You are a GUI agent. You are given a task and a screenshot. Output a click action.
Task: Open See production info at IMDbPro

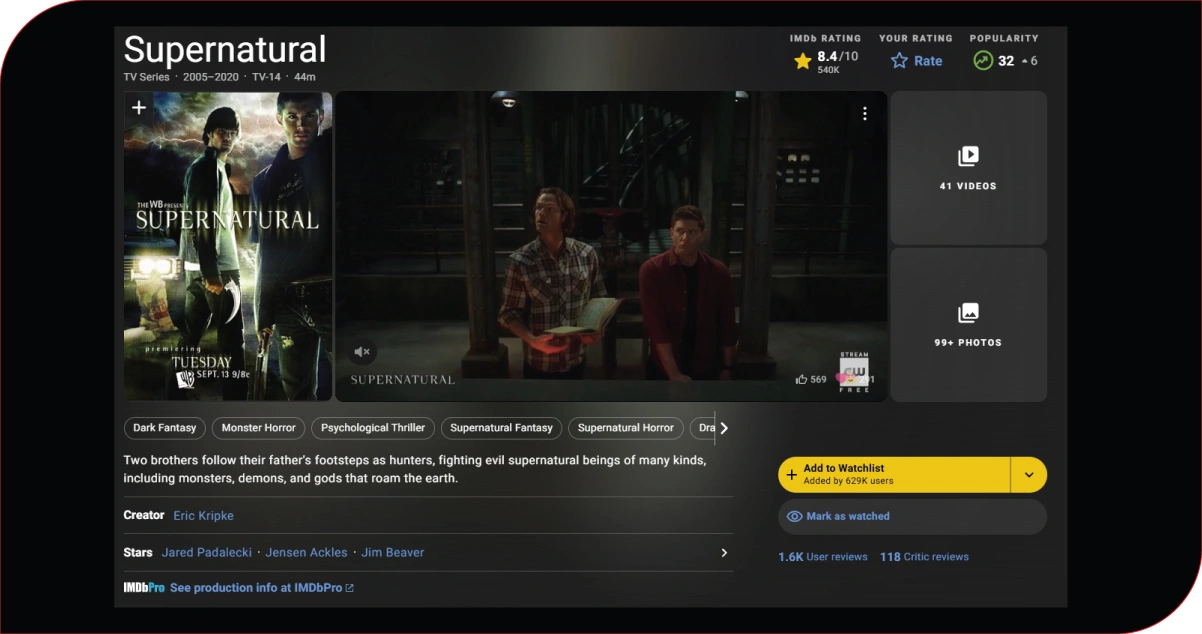point(262,588)
